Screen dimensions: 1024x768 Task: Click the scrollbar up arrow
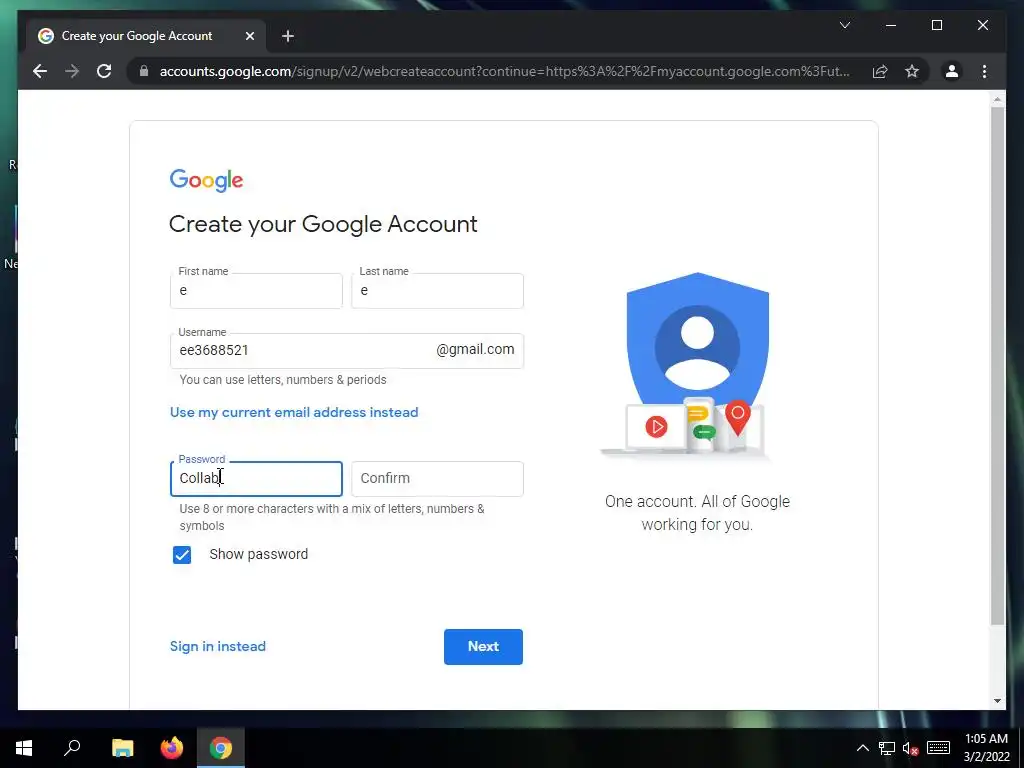click(997, 99)
